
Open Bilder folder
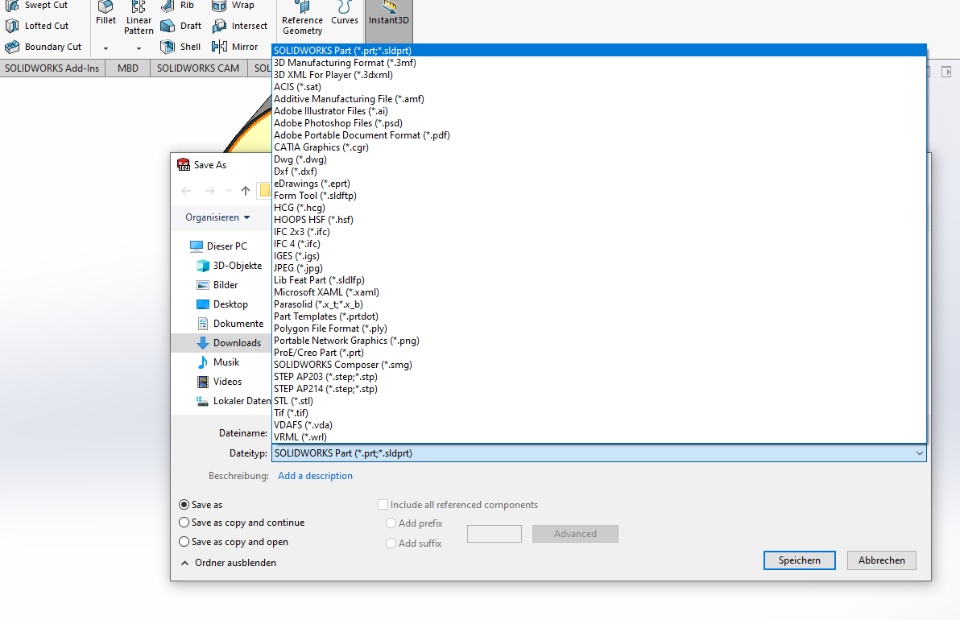click(217, 285)
